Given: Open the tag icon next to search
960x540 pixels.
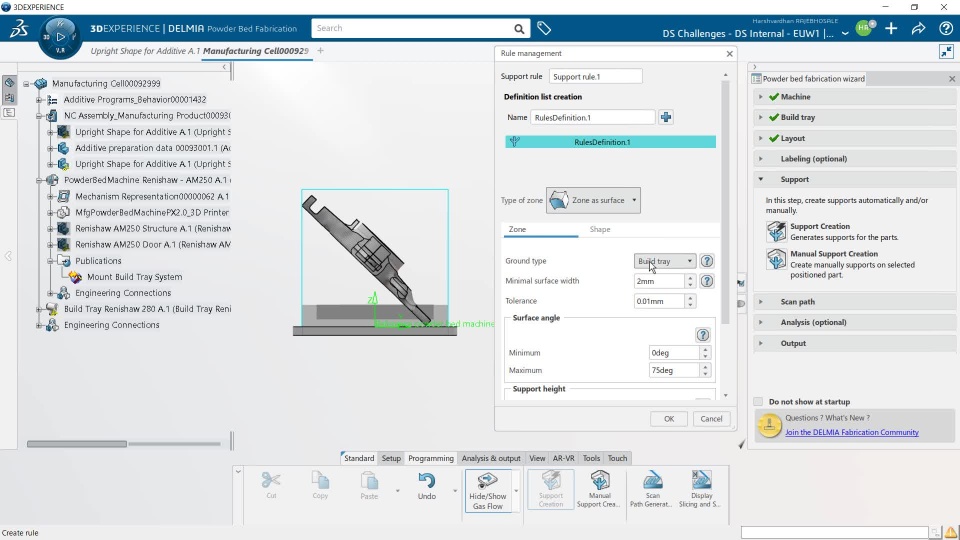Looking at the screenshot, I should coord(544,28).
